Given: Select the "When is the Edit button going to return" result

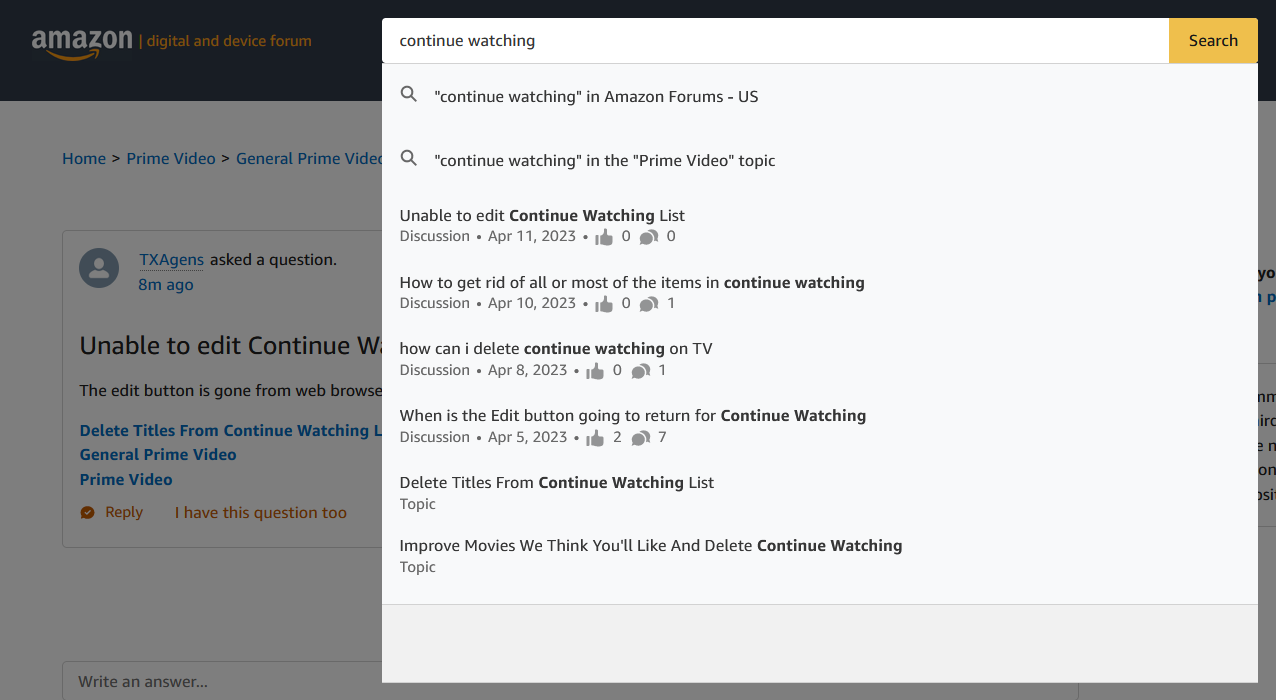Looking at the screenshot, I should click(632, 415).
